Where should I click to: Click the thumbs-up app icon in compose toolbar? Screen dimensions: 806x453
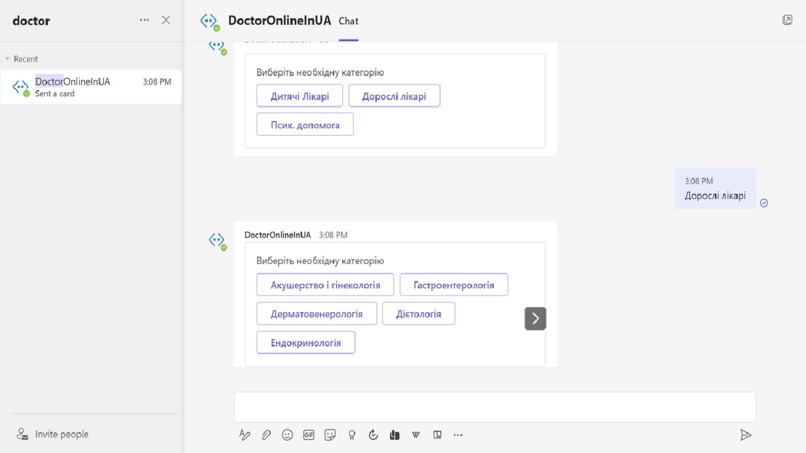(x=394, y=435)
